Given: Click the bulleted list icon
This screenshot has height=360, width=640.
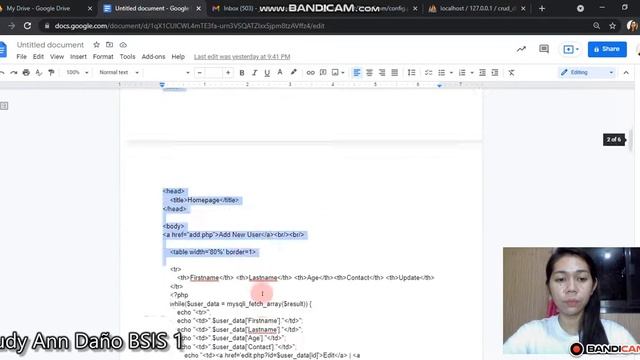Looking at the screenshot, I should click(442, 73).
